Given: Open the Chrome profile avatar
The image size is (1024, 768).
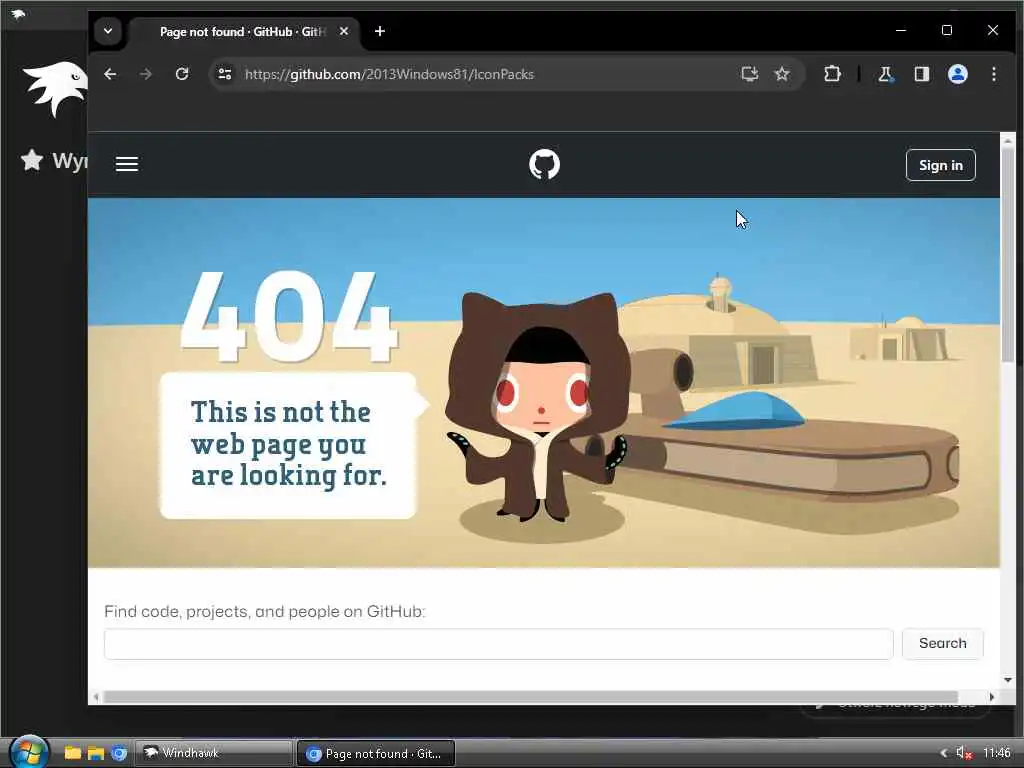Looking at the screenshot, I should 957,74.
